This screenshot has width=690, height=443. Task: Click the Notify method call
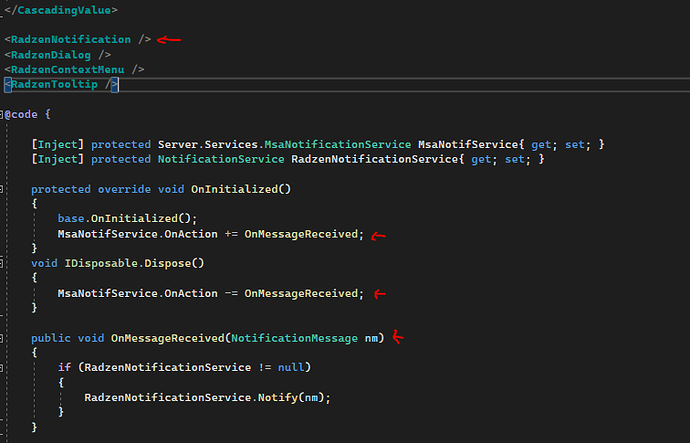pos(278,398)
